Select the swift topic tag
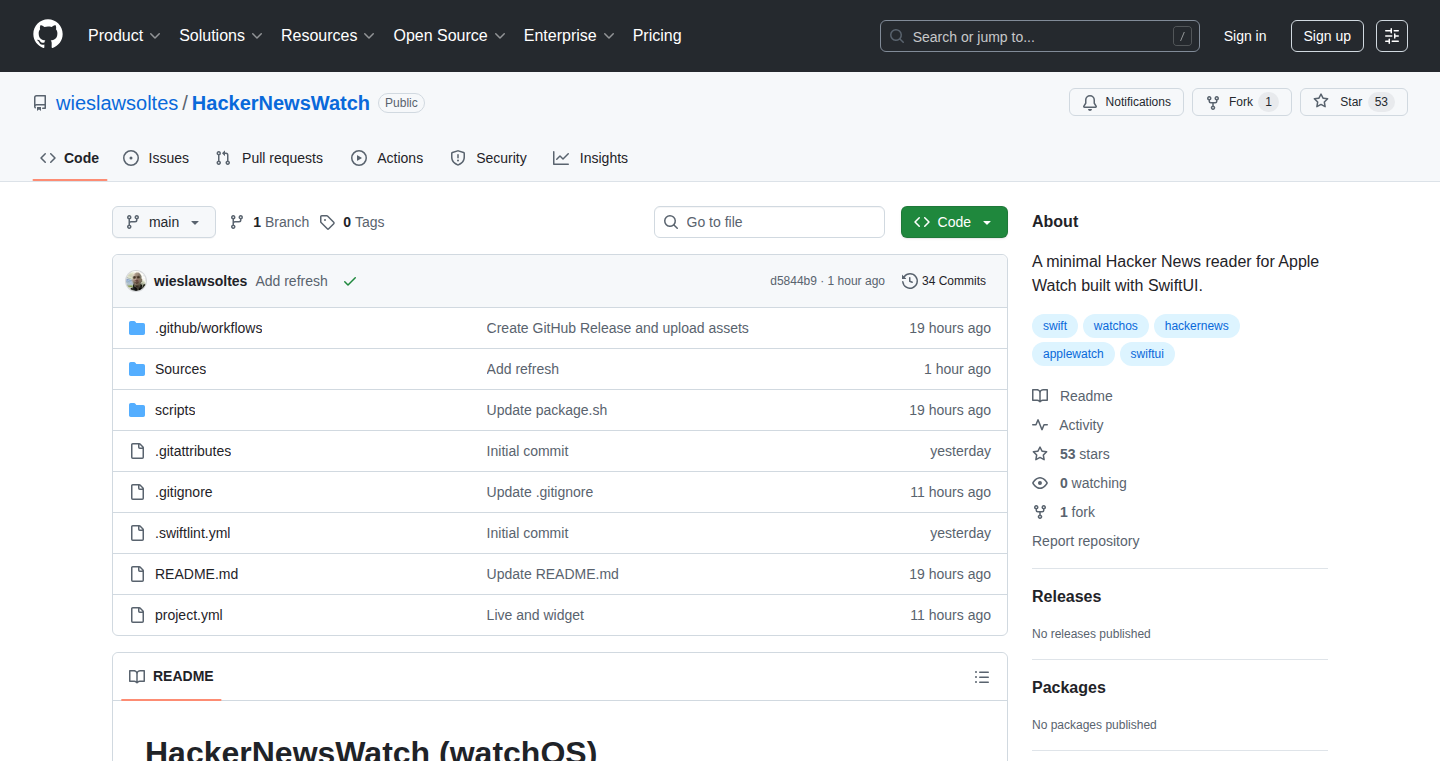This screenshot has width=1440, height=761. click(x=1055, y=326)
